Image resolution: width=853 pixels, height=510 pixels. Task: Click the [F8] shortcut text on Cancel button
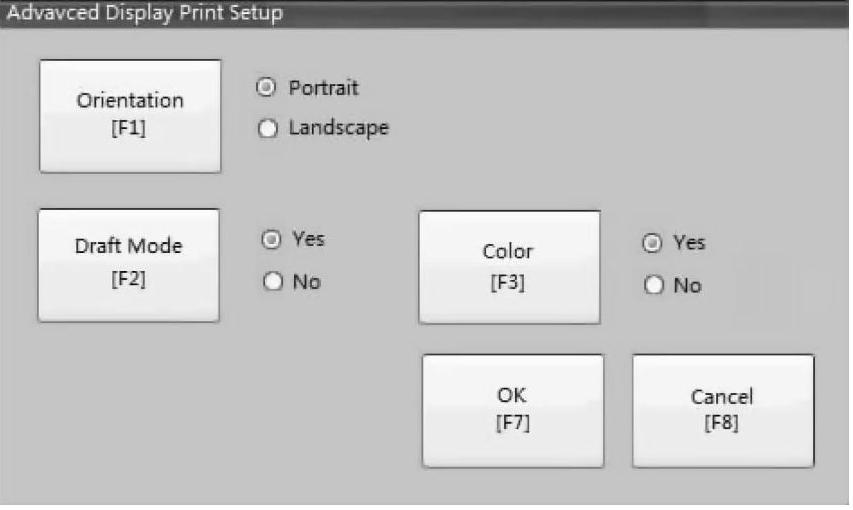click(722, 422)
